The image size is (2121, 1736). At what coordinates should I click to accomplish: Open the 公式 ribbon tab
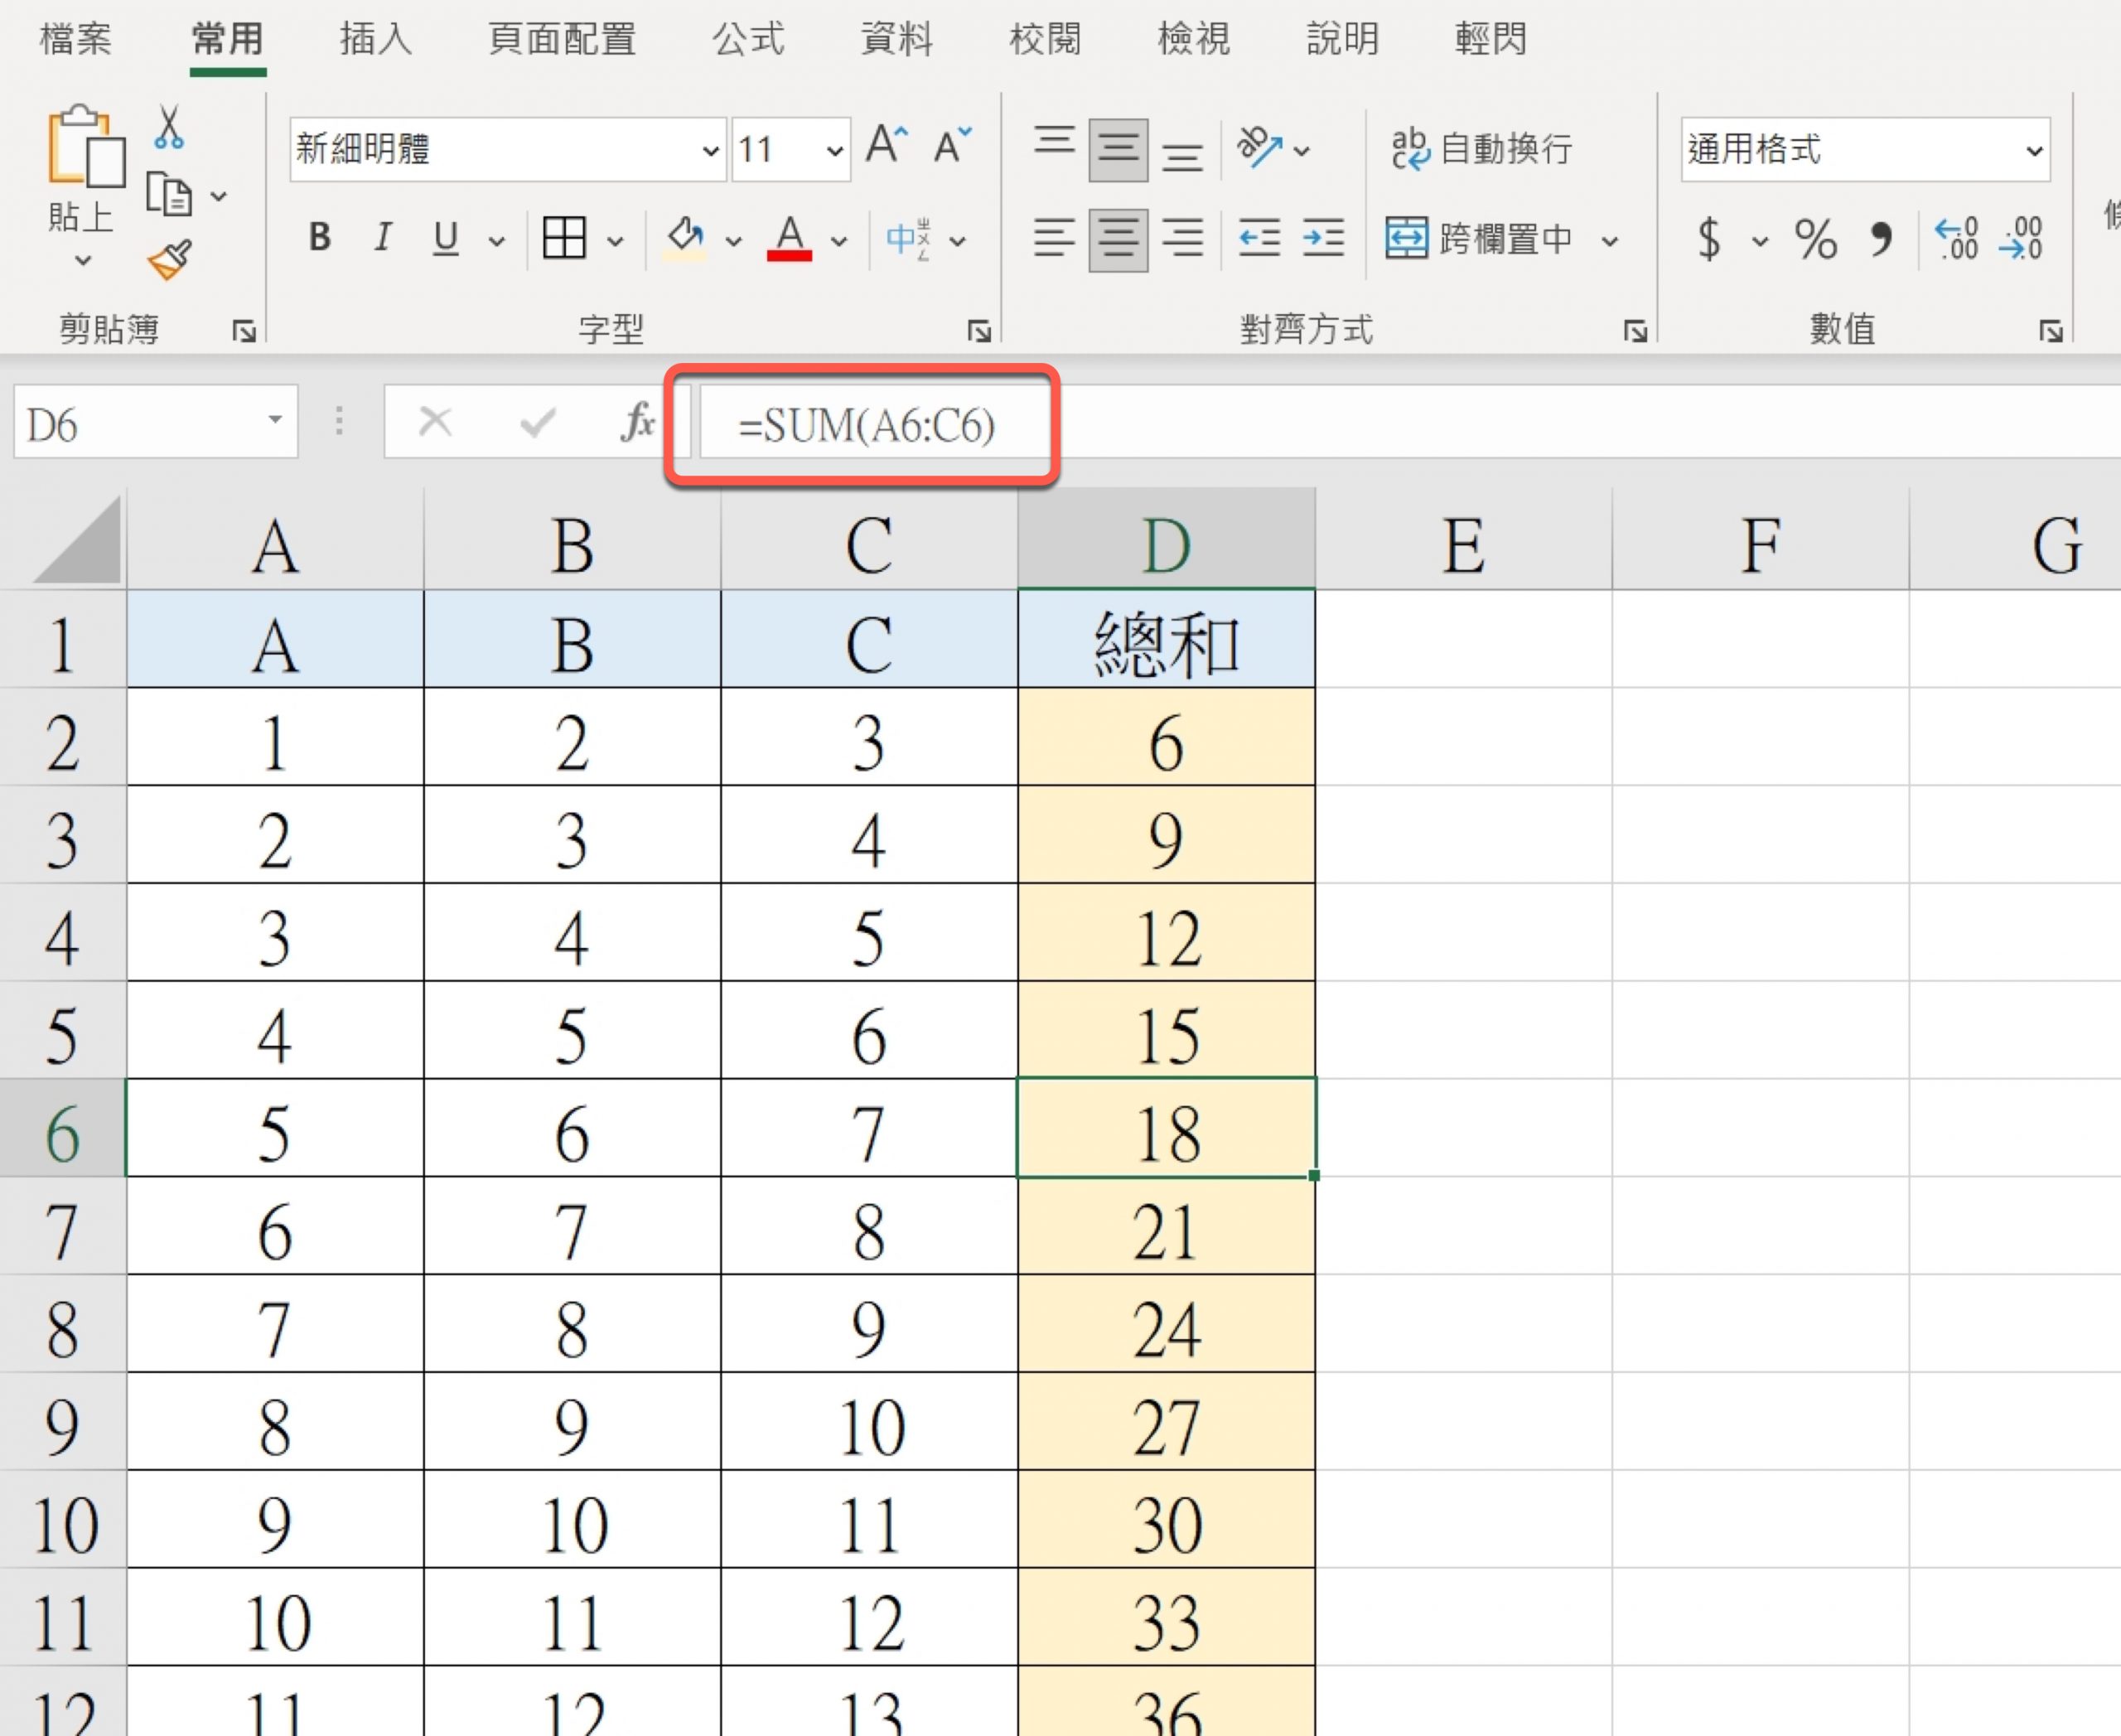point(747,39)
